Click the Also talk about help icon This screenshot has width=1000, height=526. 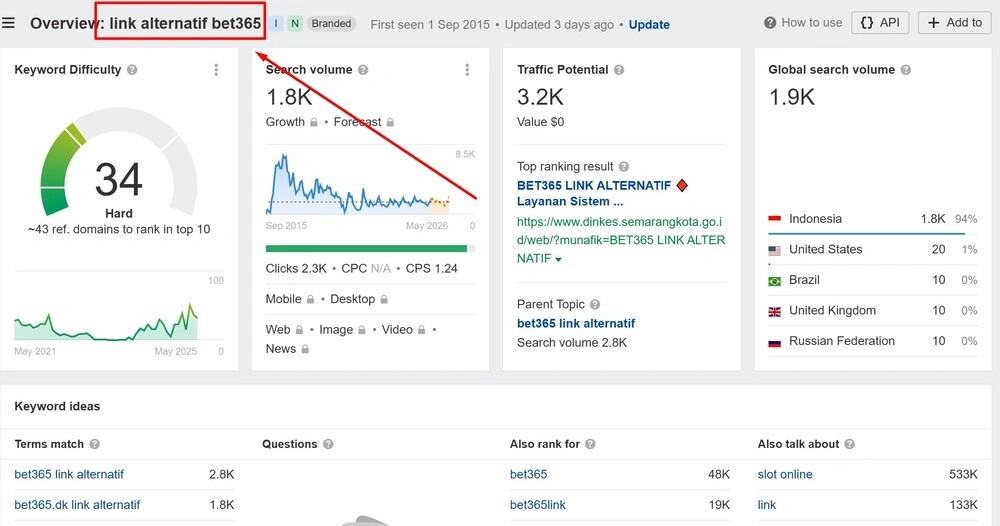tap(849, 444)
